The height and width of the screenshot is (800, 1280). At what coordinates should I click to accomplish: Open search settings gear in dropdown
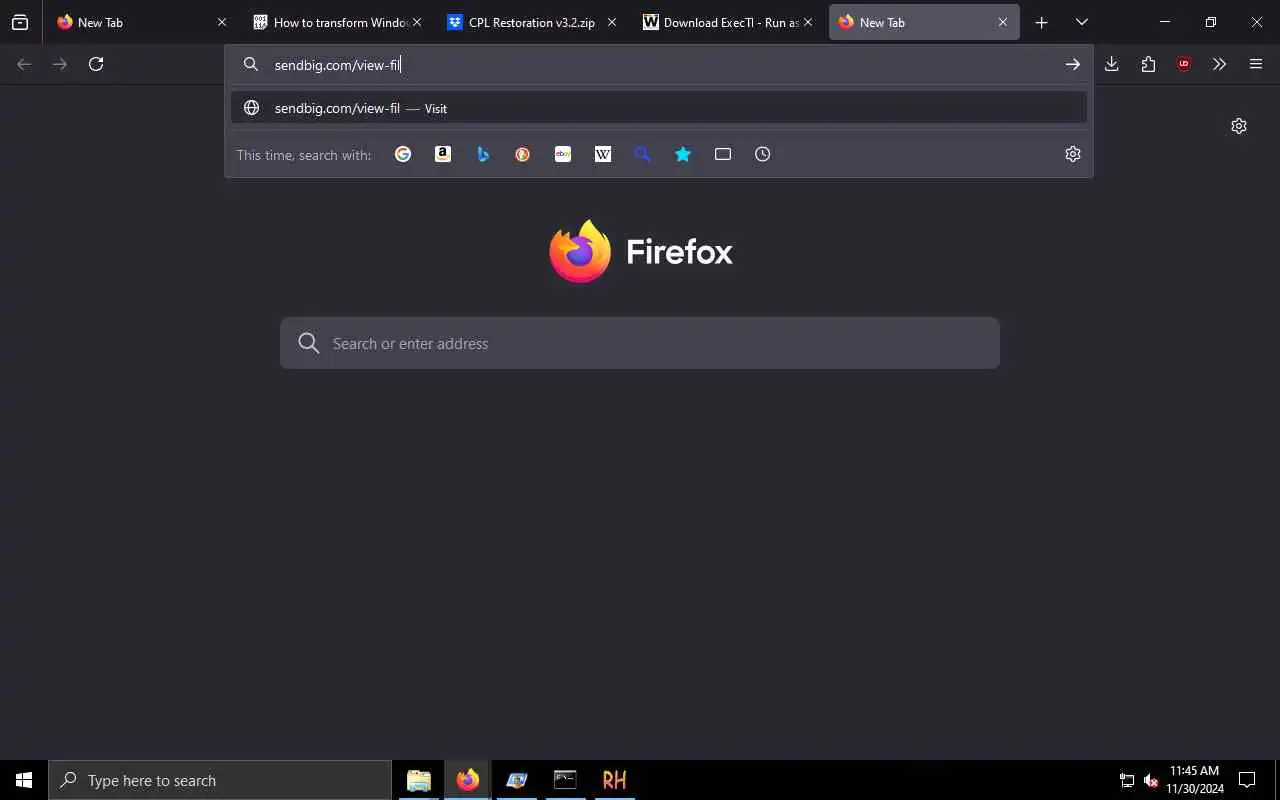point(1073,154)
